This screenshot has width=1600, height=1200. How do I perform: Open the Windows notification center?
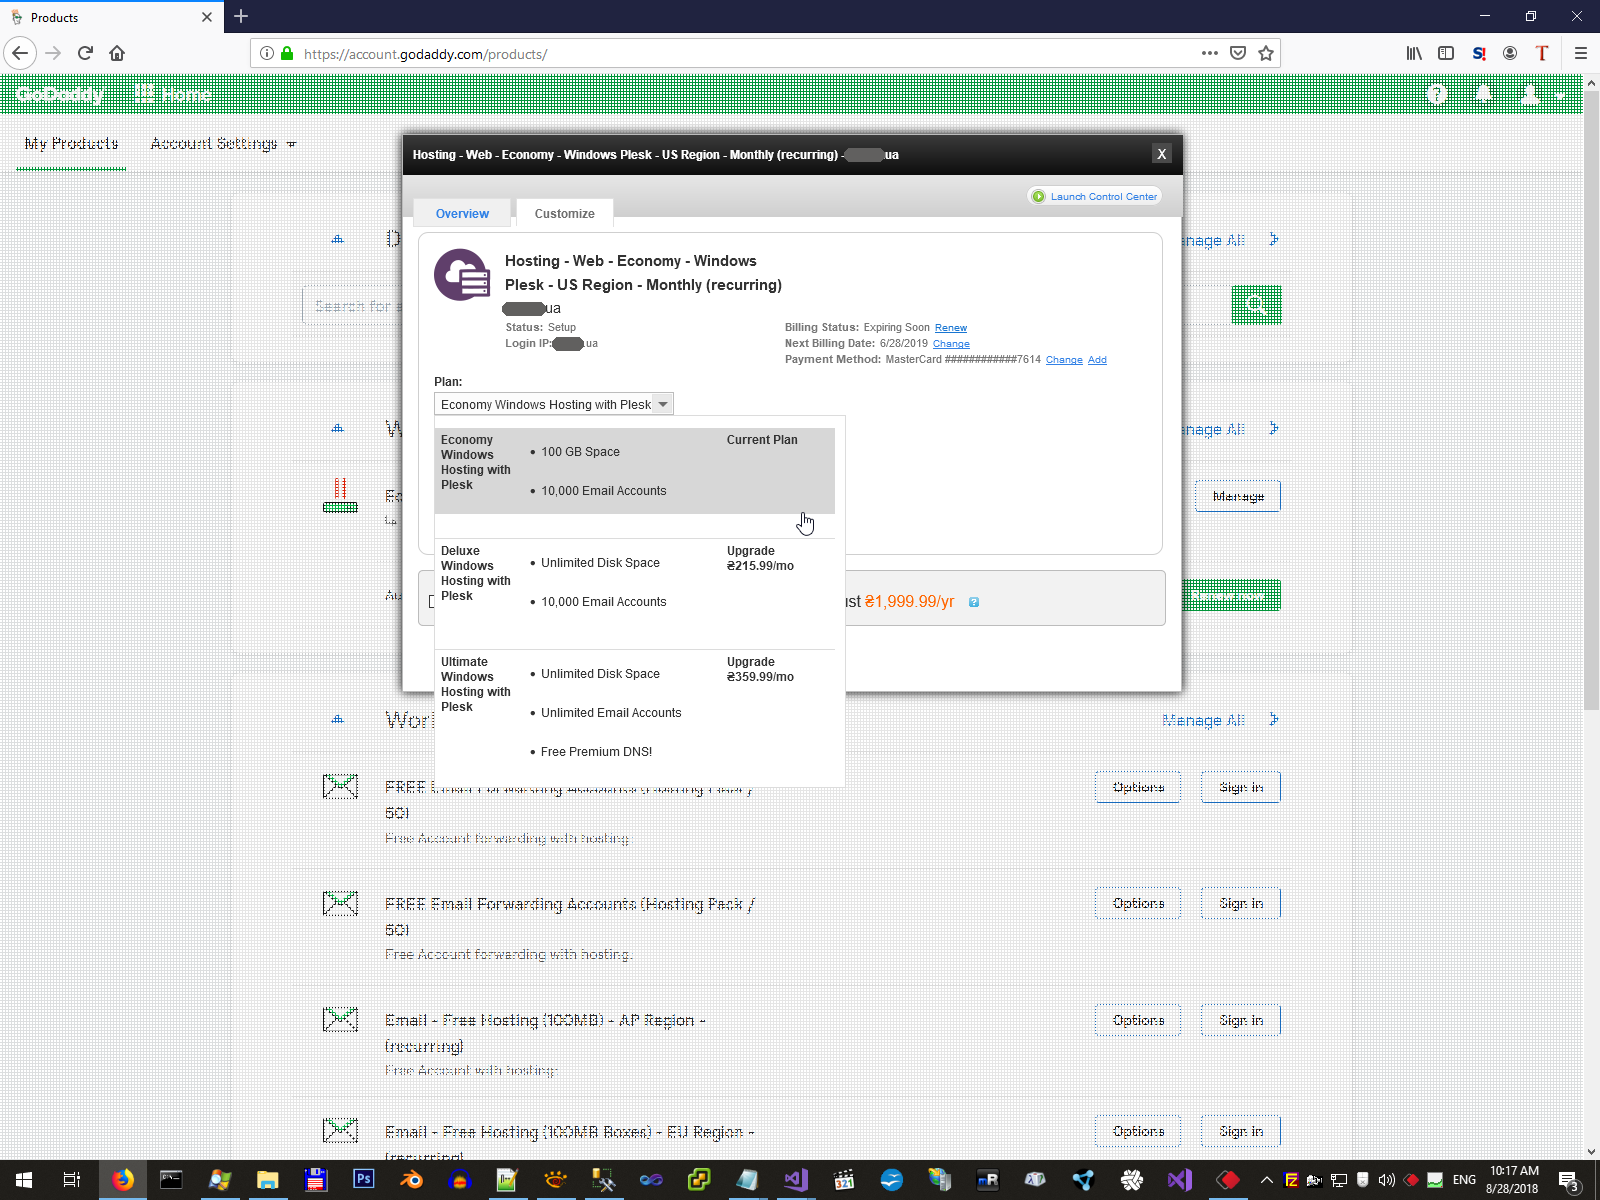[1569, 1181]
